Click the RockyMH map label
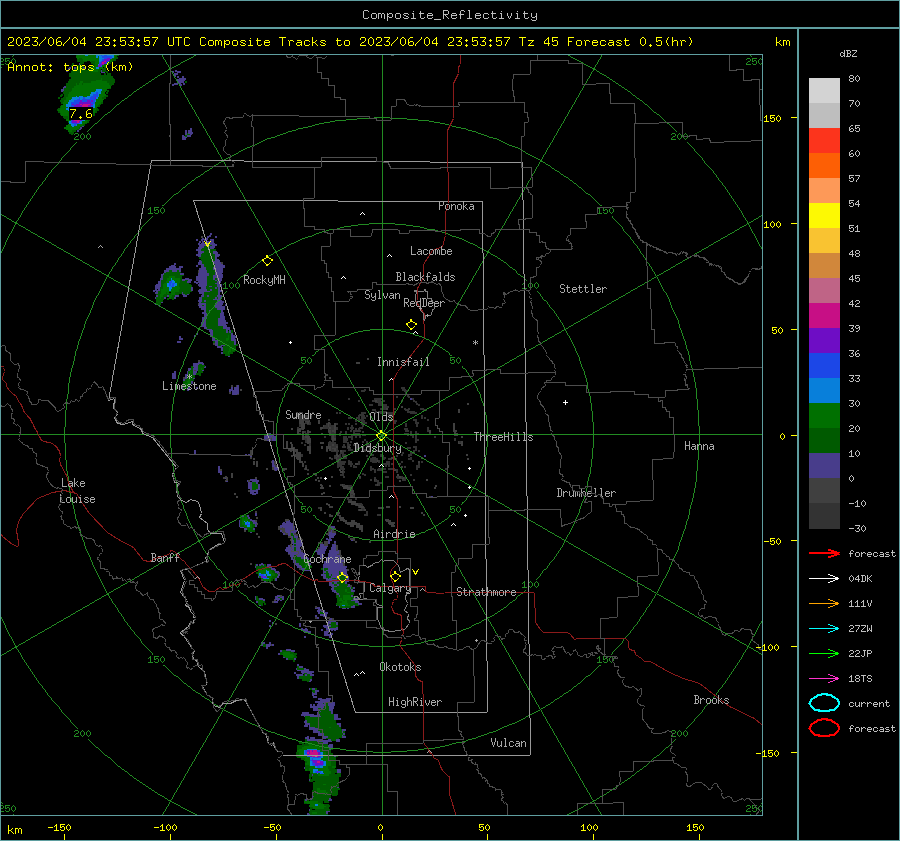Viewport: 900px width, 841px height. [264, 280]
